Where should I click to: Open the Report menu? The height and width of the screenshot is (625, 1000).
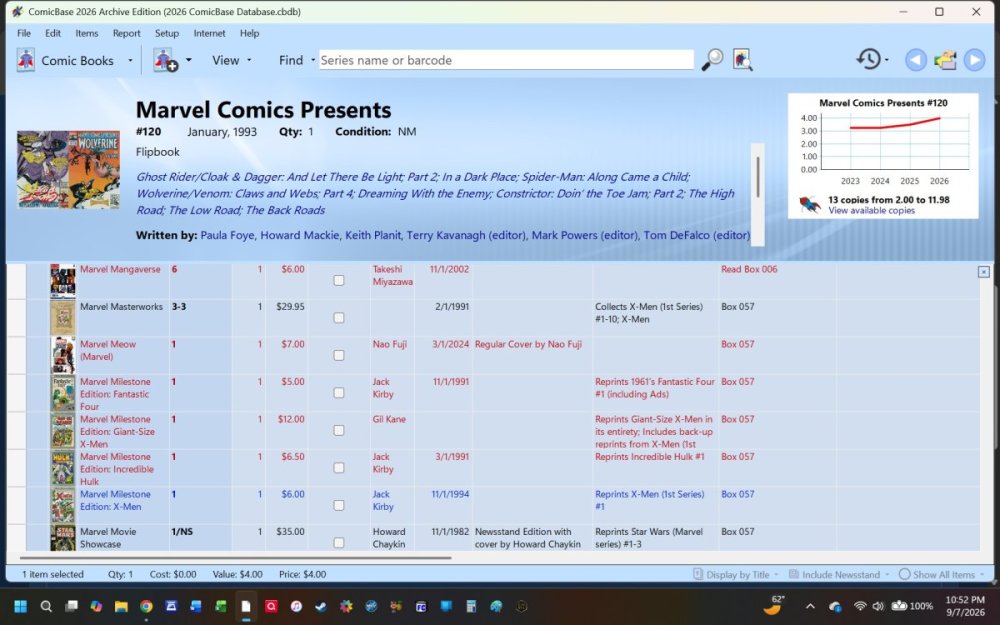click(x=126, y=33)
